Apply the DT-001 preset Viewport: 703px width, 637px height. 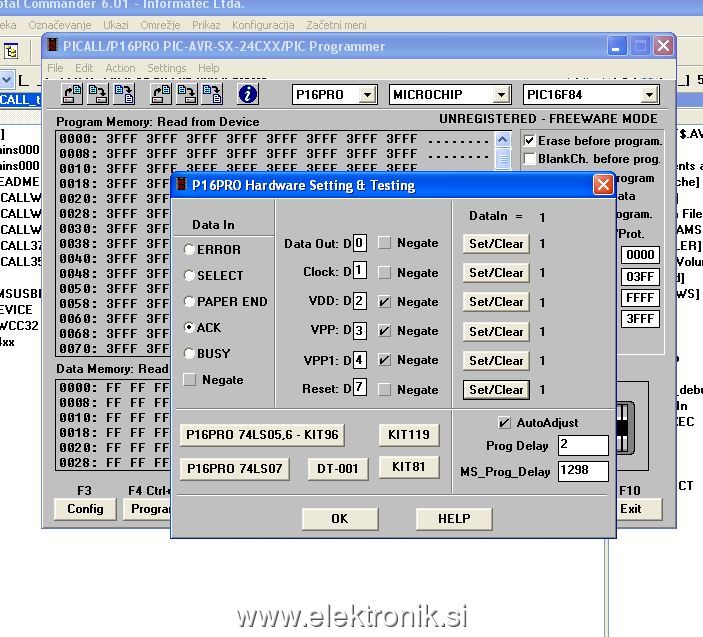point(338,468)
